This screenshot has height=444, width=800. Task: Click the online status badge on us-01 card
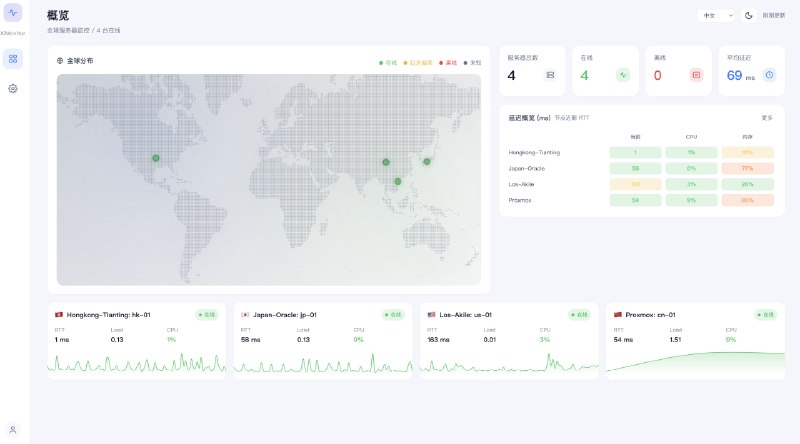[x=580, y=315]
